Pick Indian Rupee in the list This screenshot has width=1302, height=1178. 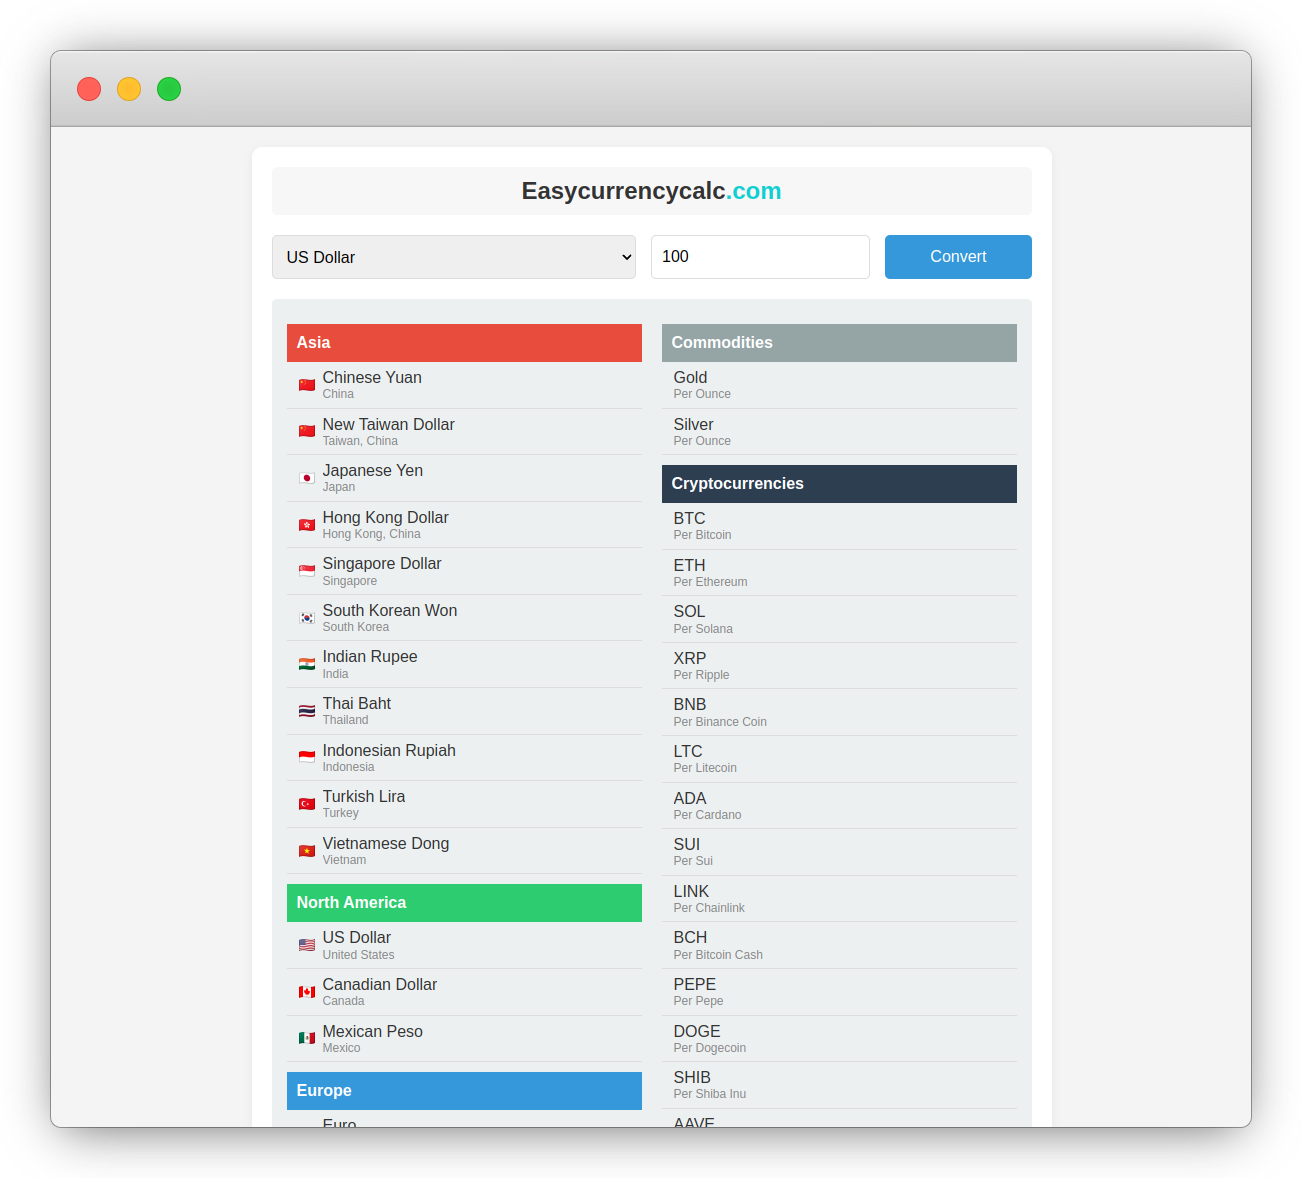point(464,664)
